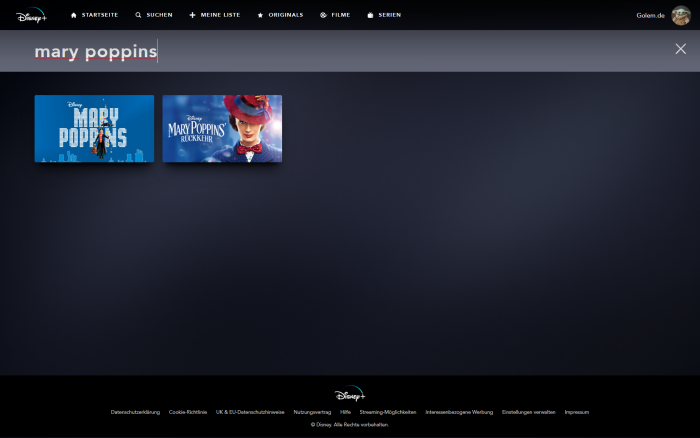Clear search with the X icon

coord(680,49)
